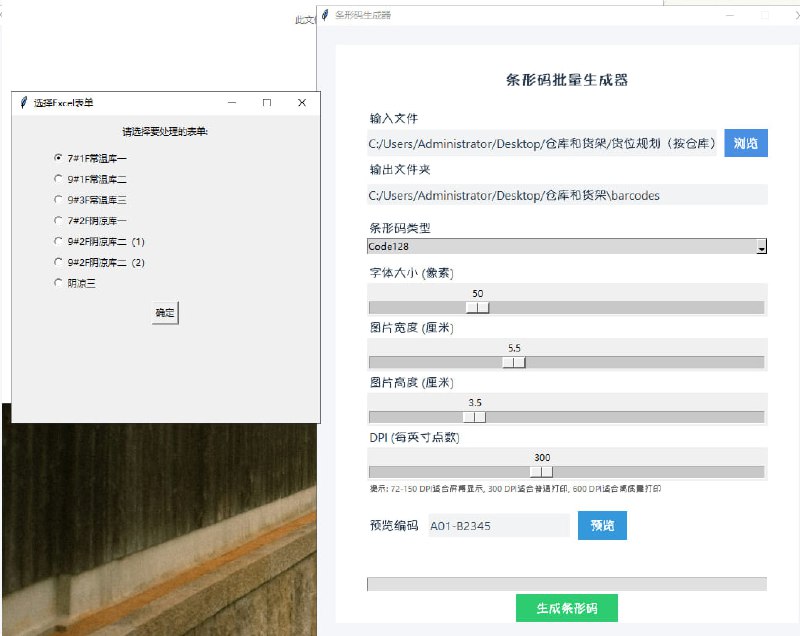The height and width of the screenshot is (636, 800).
Task: Click the green 生成条形码 button
Action: point(565,607)
